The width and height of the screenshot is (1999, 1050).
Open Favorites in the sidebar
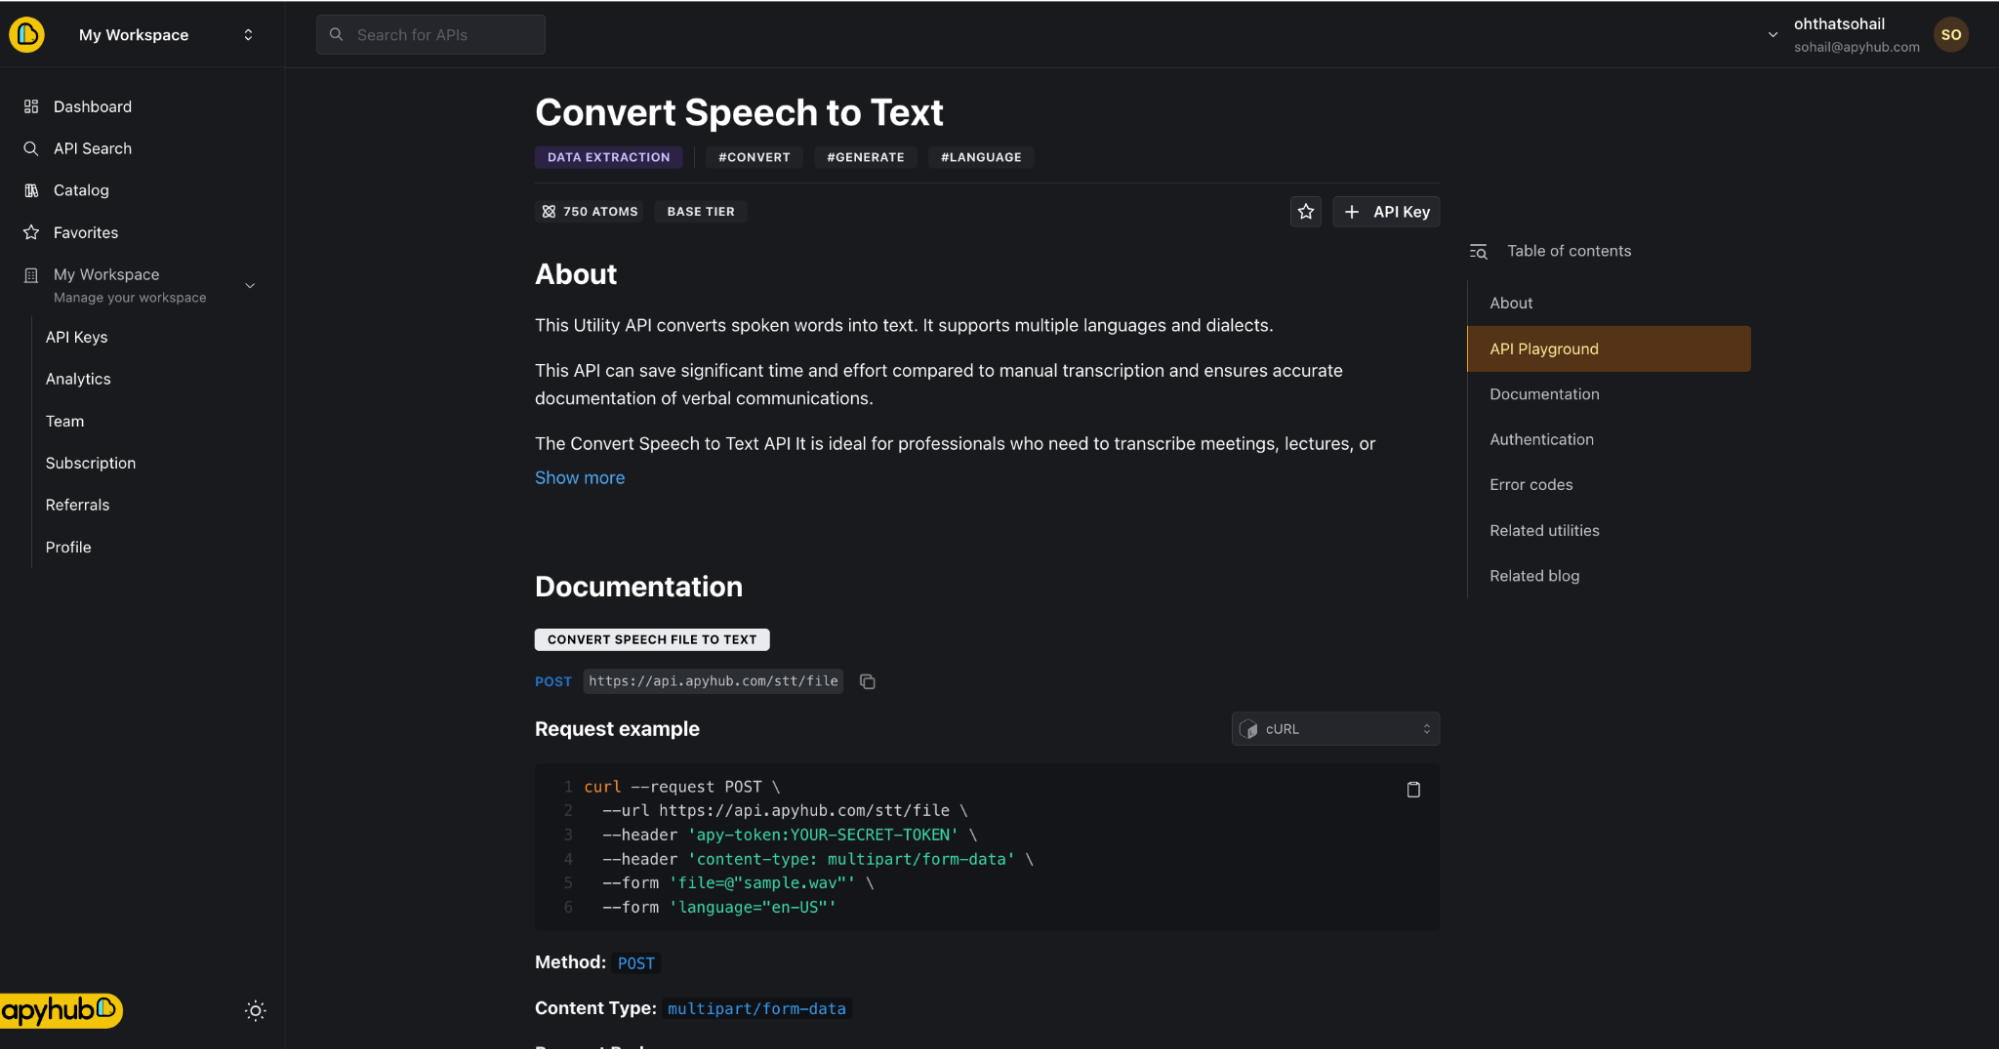click(86, 233)
